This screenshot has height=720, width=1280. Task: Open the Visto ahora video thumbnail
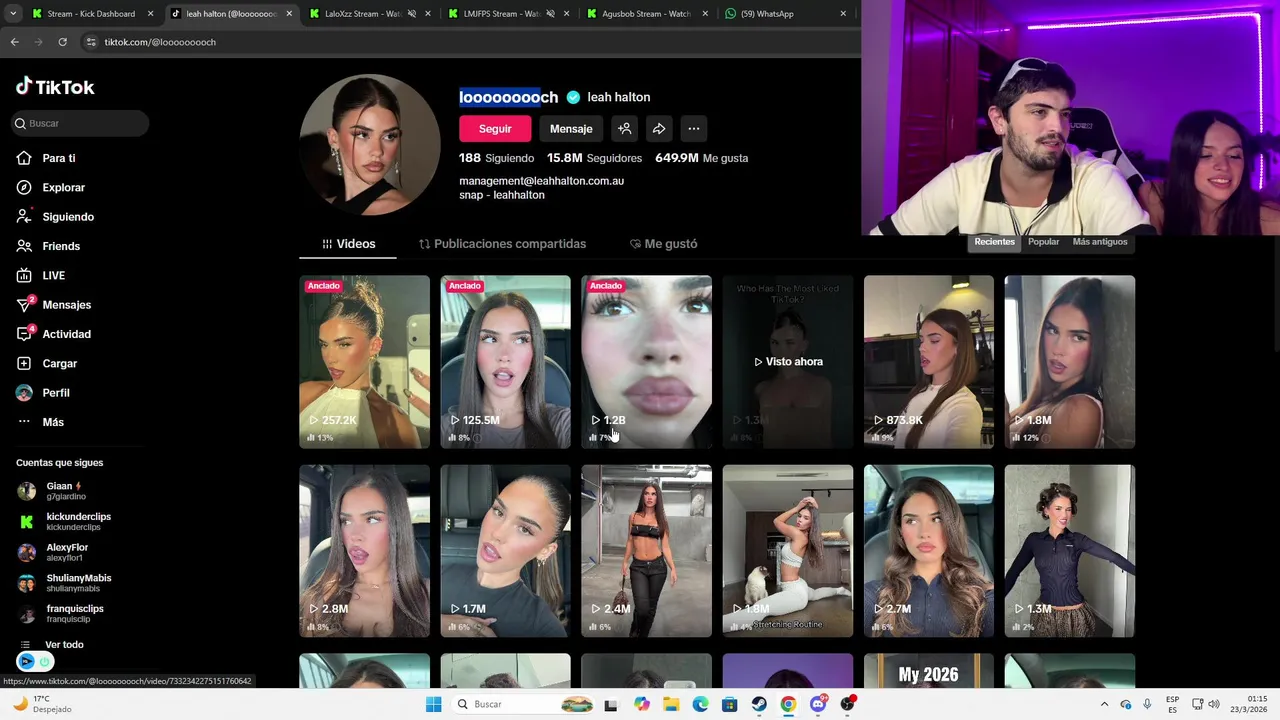[x=788, y=362]
